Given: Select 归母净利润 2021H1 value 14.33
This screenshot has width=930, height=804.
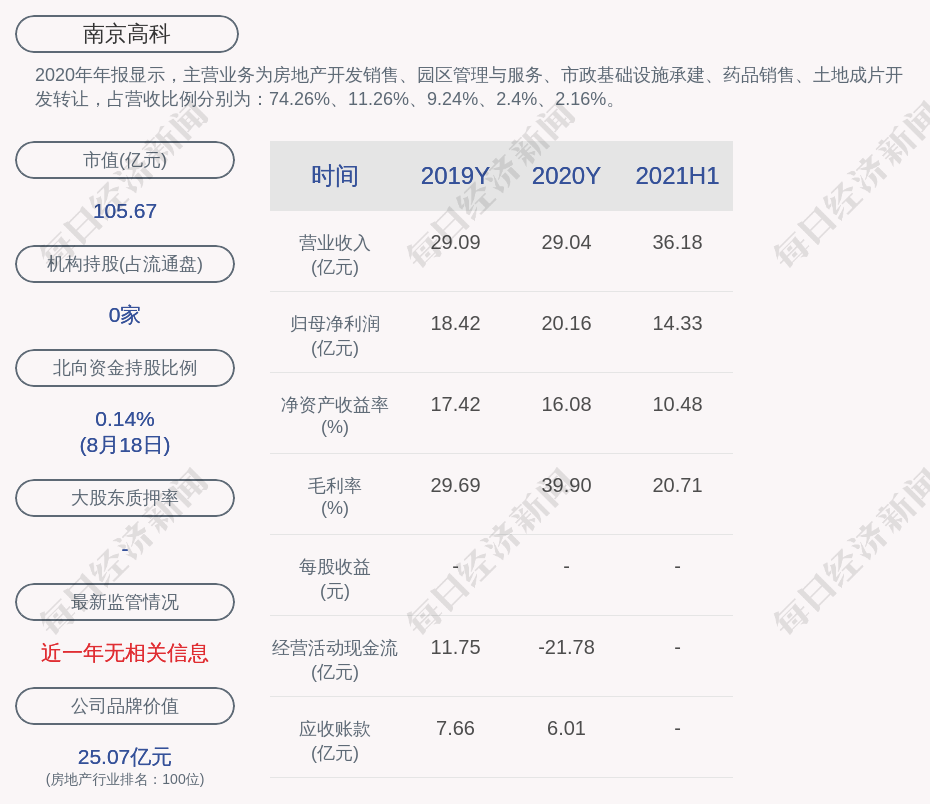Looking at the screenshot, I should pos(677,323).
